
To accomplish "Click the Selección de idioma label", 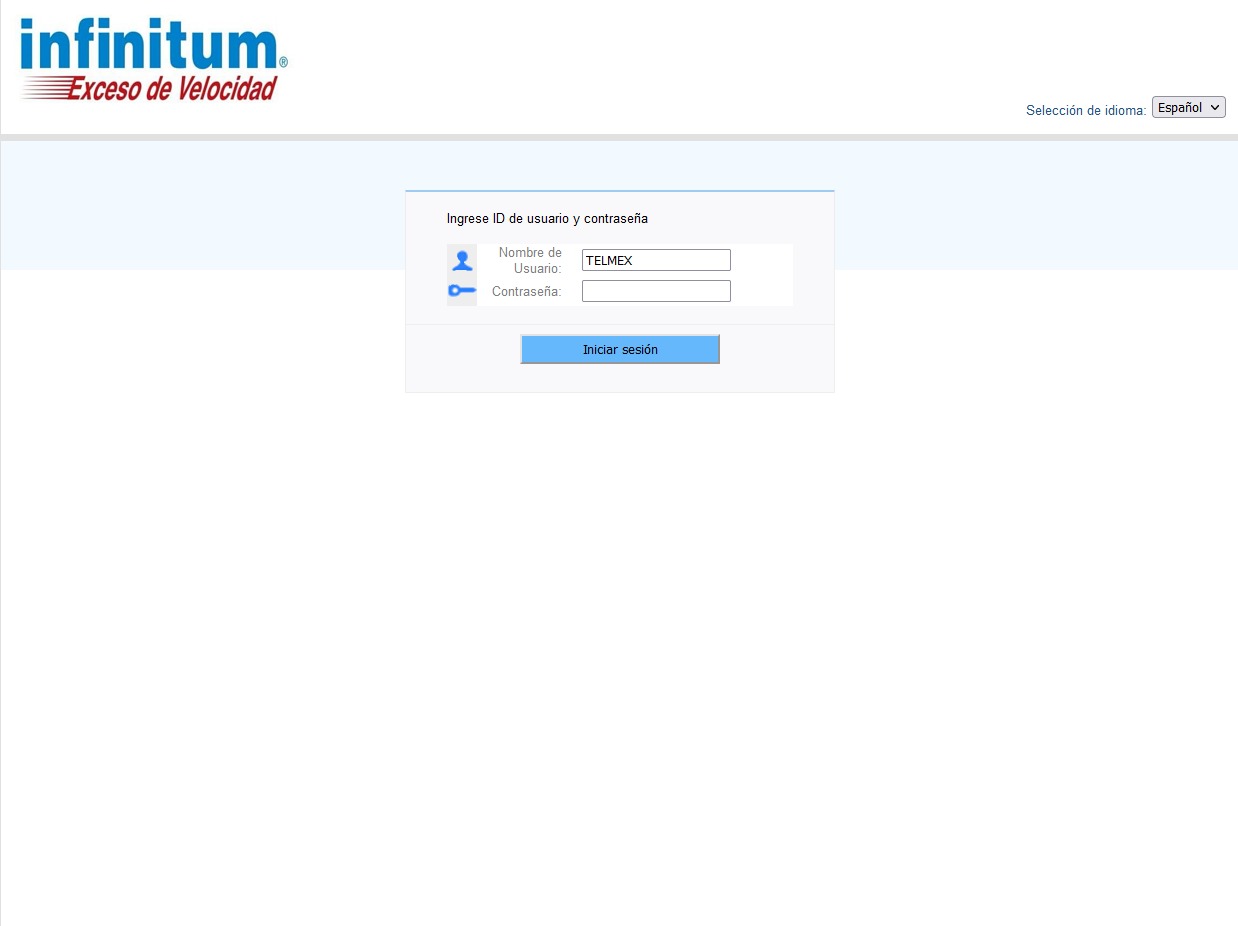I will coord(1085,110).
